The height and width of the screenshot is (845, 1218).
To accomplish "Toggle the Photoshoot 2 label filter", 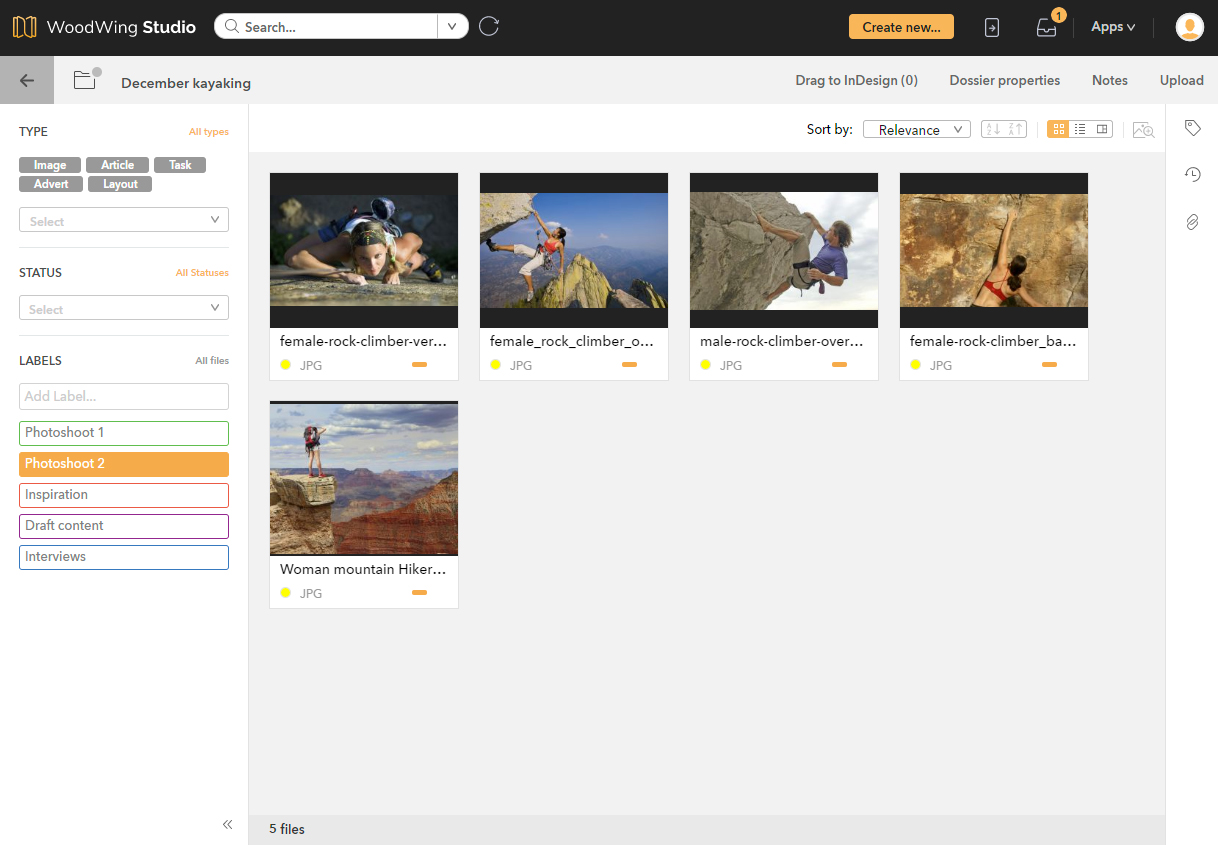I will [124, 464].
